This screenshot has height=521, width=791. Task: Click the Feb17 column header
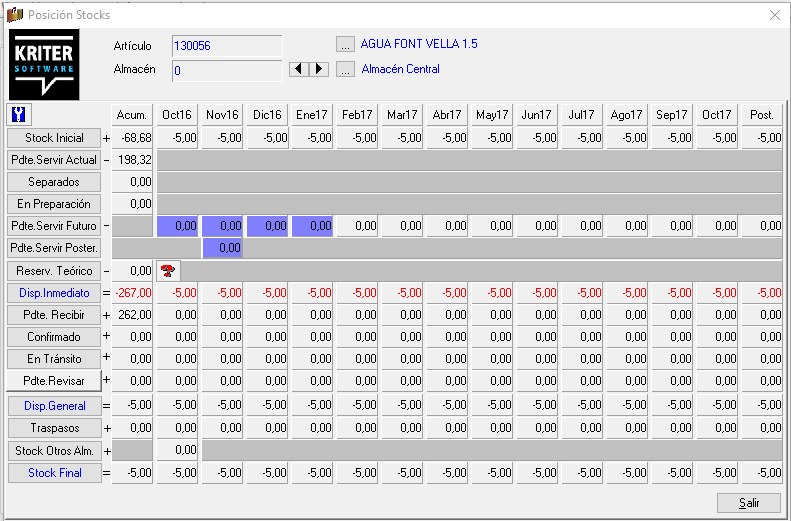357,115
